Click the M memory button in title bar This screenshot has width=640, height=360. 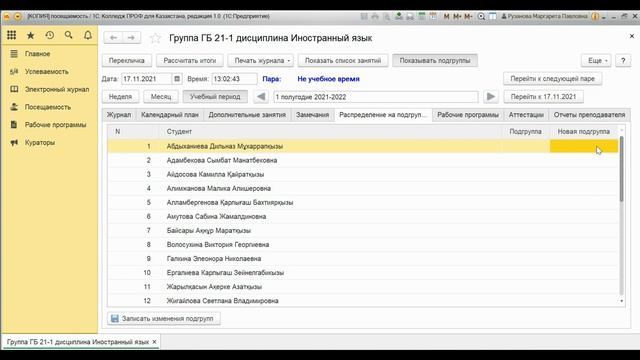tap(446, 16)
